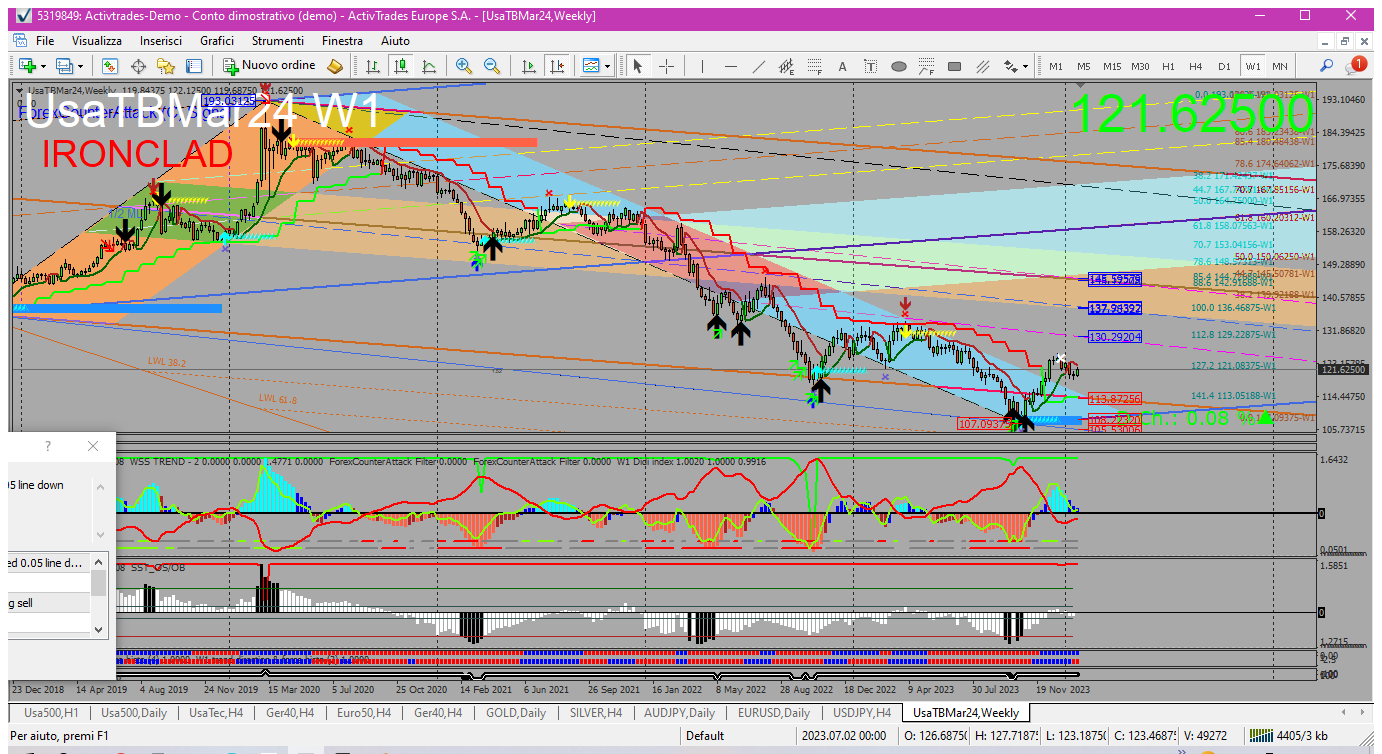
Task: Open the File menu
Action: tap(45, 41)
